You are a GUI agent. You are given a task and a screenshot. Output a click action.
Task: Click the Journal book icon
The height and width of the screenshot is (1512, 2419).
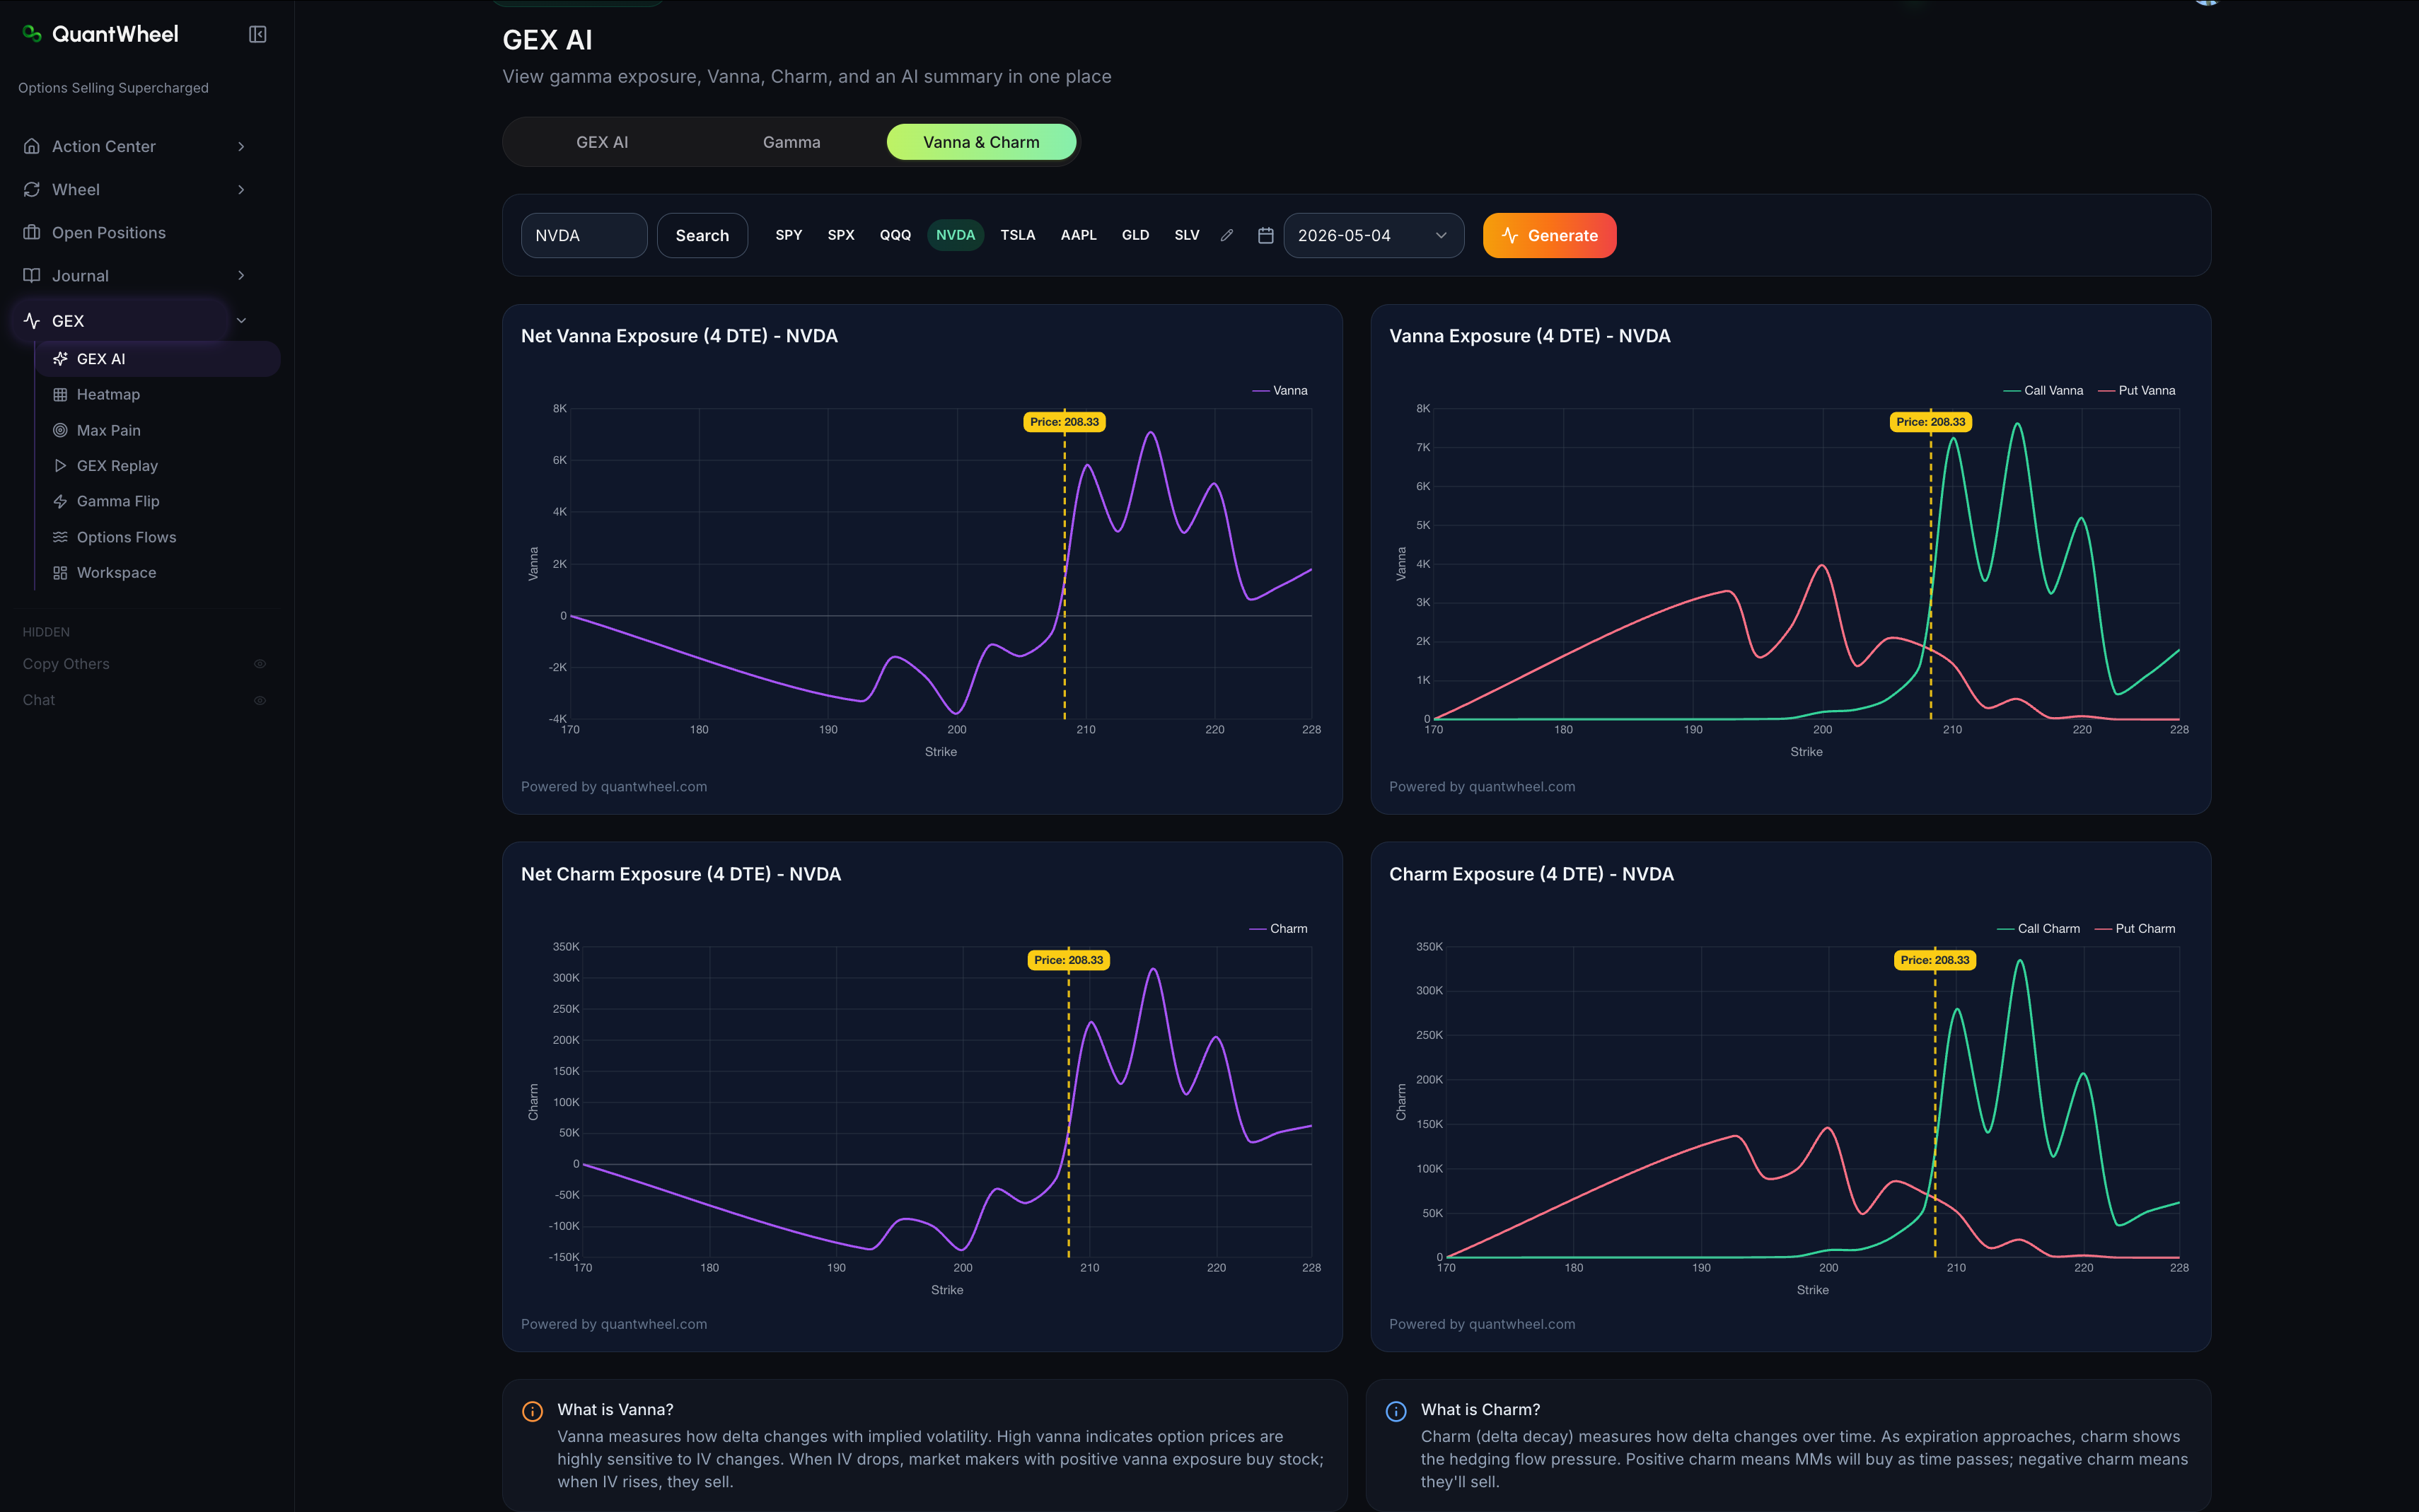click(32, 276)
